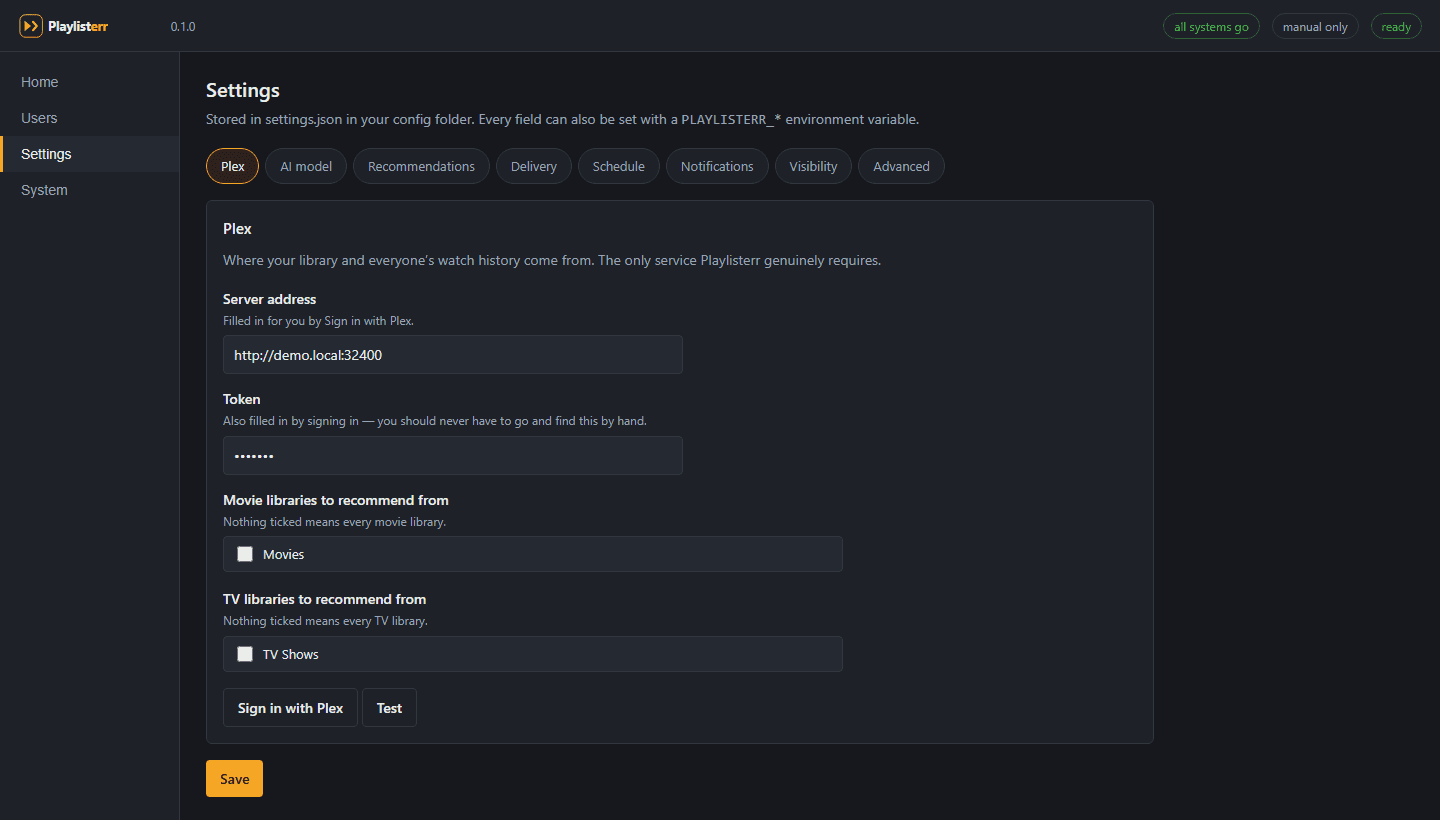Test the Plex connection
The height and width of the screenshot is (820, 1440).
389,708
